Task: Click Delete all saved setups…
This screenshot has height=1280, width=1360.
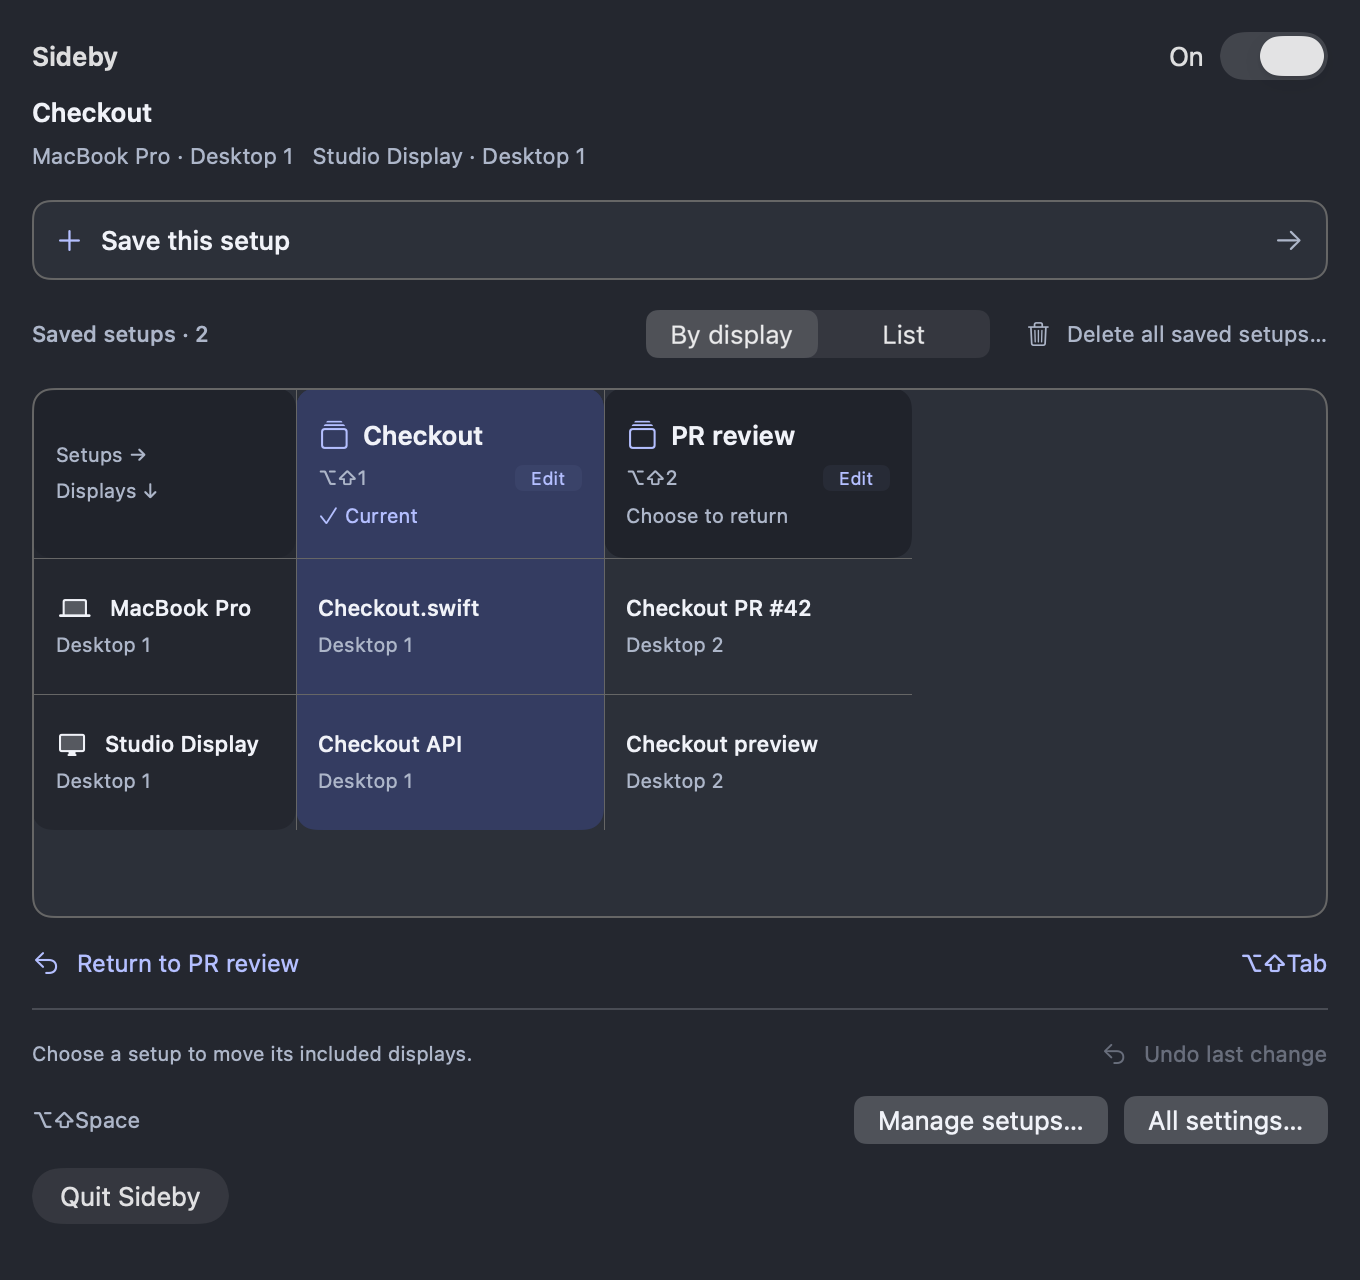Action: (1196, 334)
